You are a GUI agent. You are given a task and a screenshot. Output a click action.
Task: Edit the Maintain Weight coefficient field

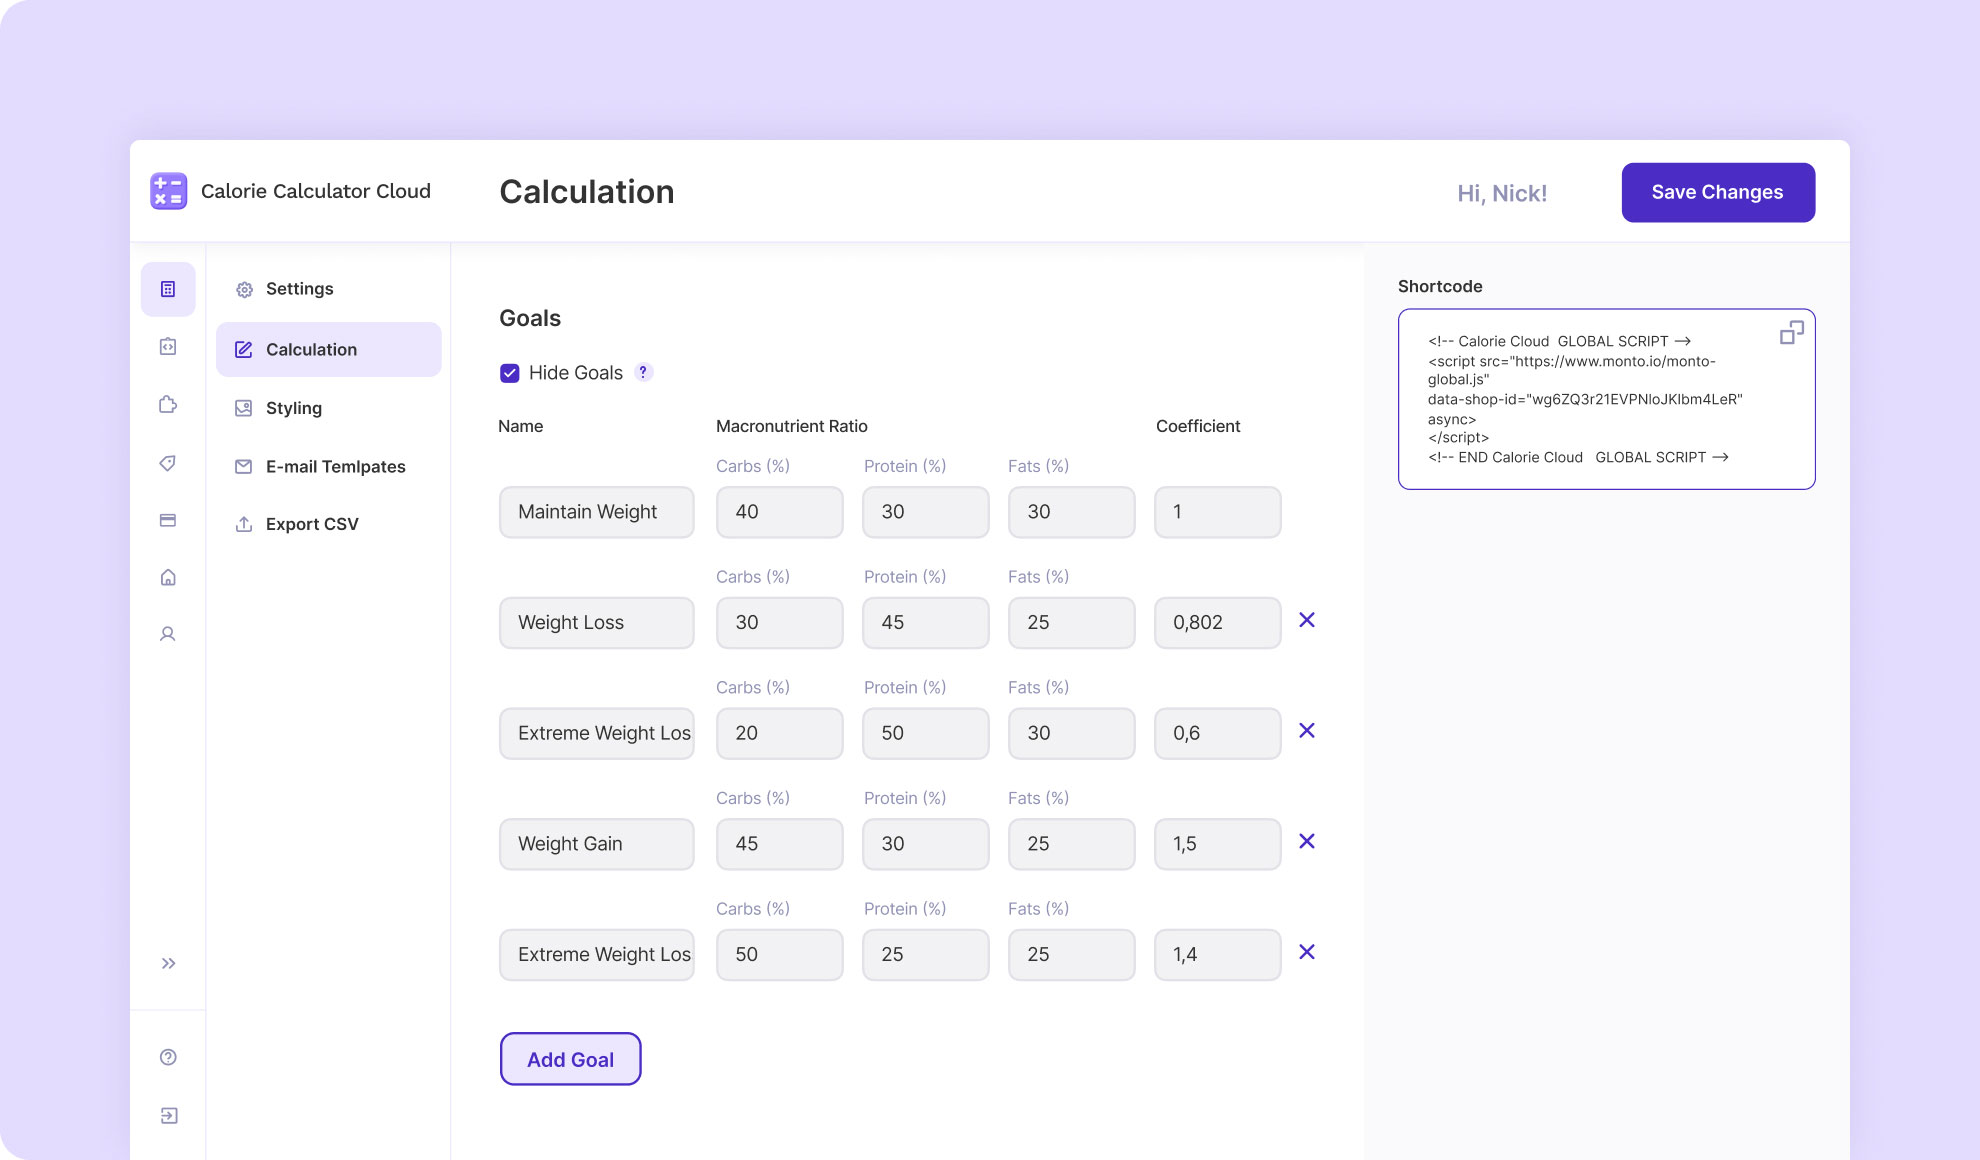click(x=1216, y=511)
